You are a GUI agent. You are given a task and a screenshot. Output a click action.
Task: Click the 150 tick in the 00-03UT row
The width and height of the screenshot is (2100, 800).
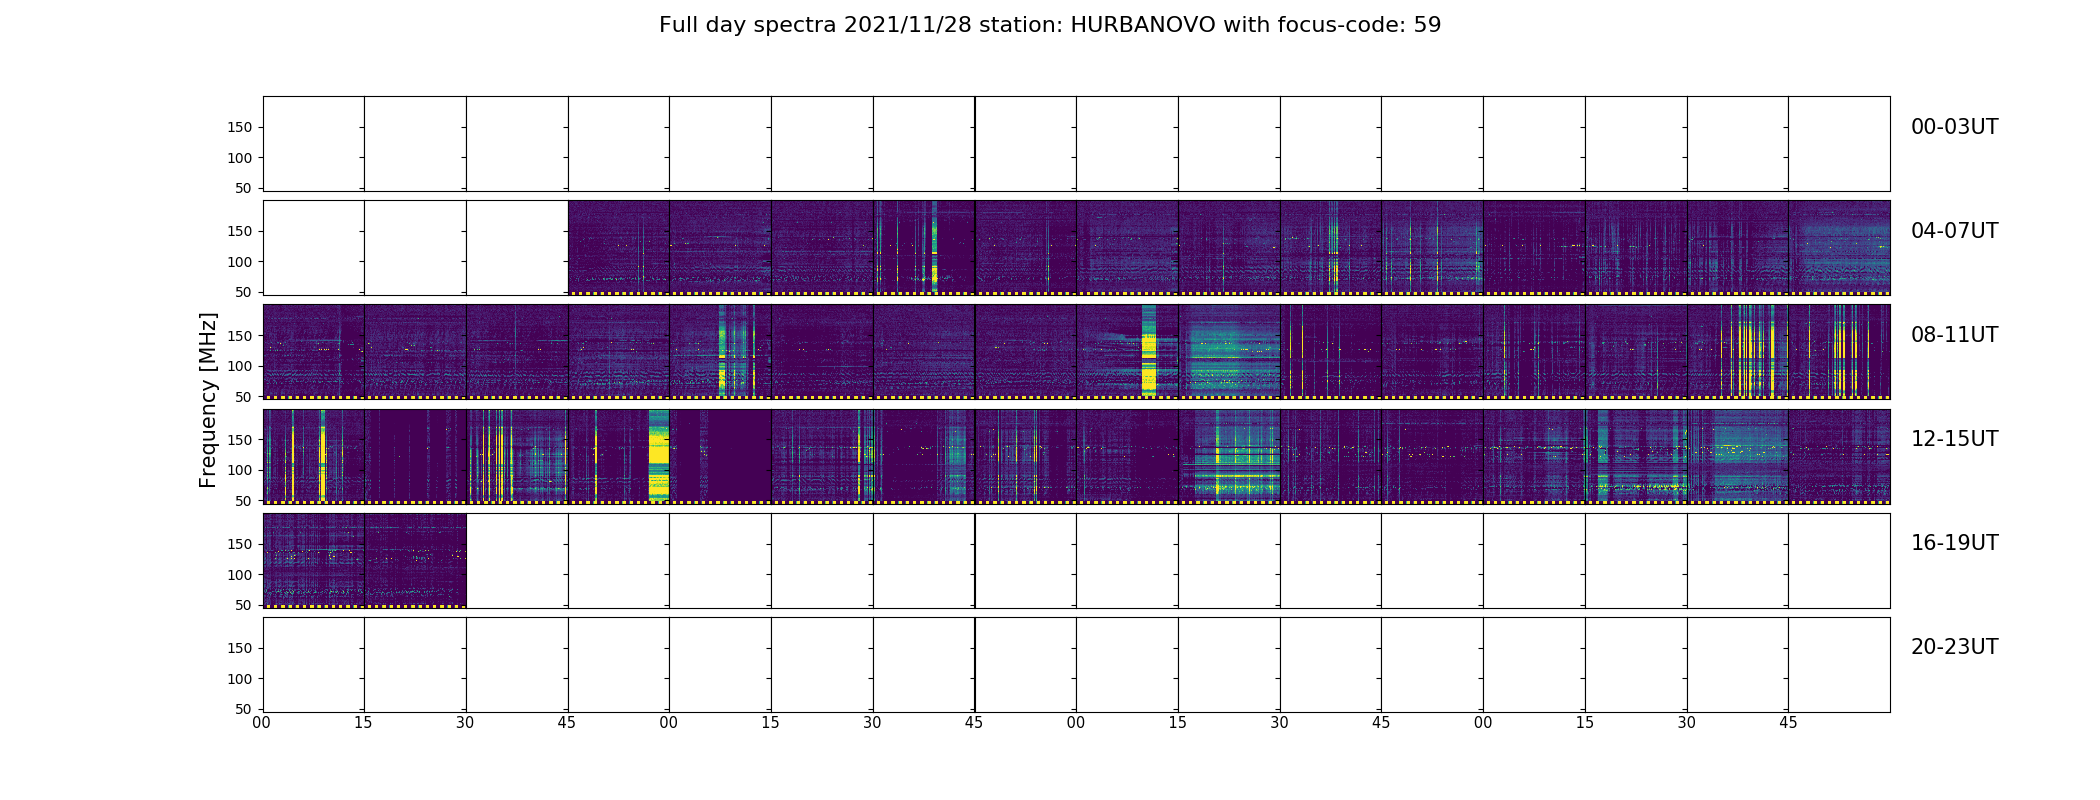[240, 128]
